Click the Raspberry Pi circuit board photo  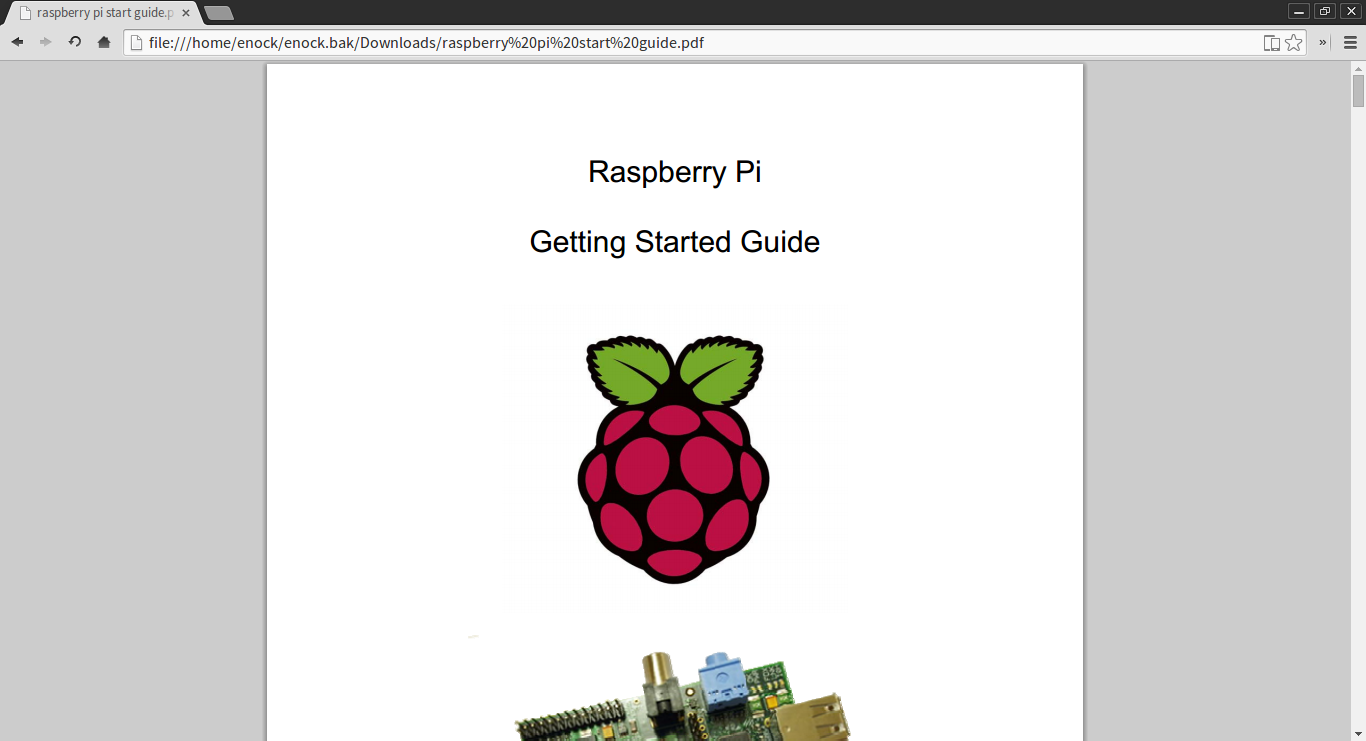point(682,695)
